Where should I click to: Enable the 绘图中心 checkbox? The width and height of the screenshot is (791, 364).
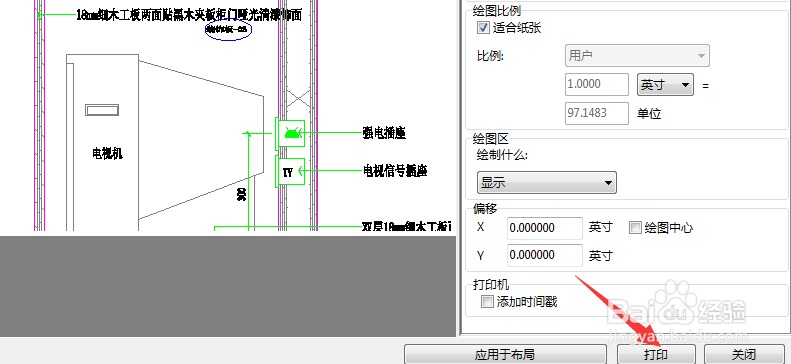tap(635, 228)
